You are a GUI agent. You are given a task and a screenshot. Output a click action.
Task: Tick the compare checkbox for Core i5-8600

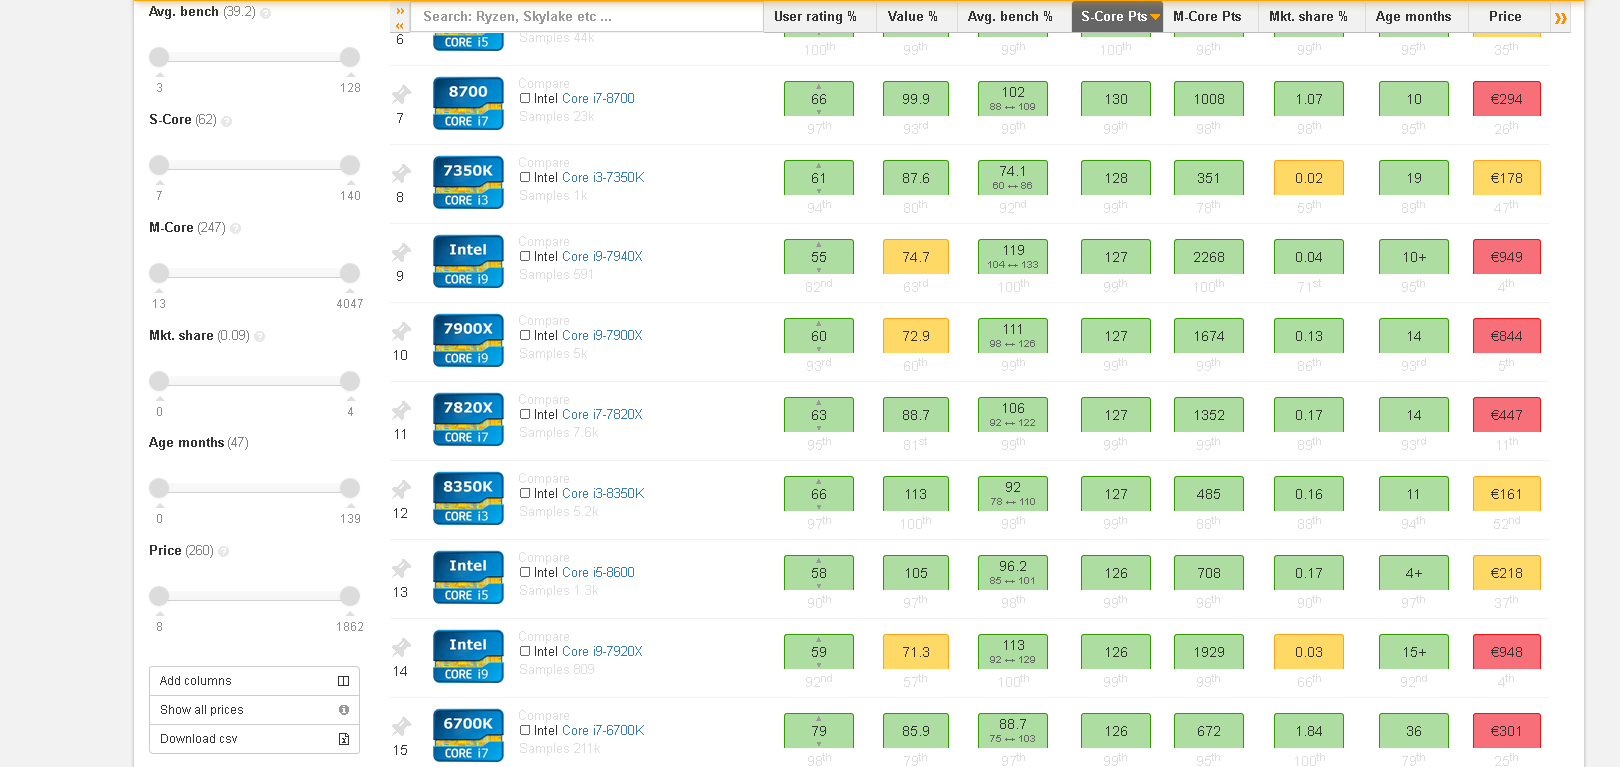tap(525, 572)
